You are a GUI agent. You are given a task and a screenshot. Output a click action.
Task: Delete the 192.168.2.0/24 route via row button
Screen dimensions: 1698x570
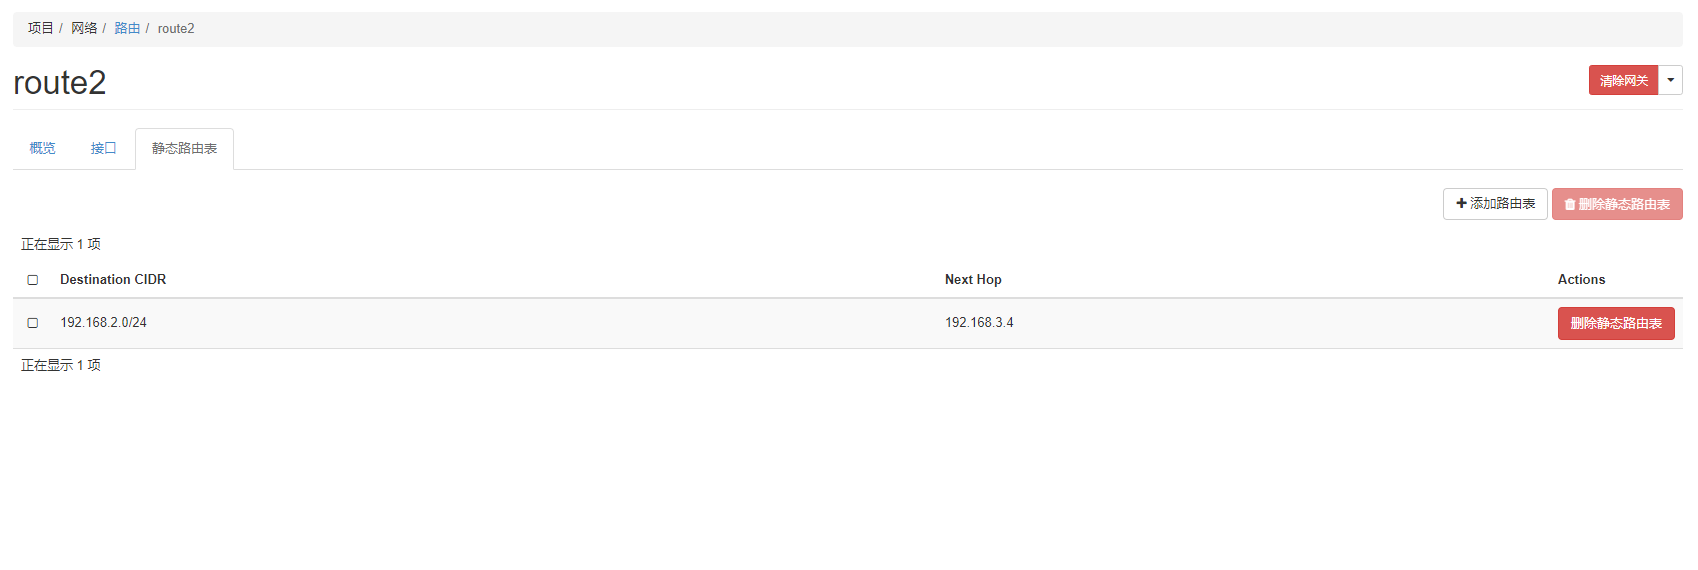pyautogui.click(x=1615, y=323)
